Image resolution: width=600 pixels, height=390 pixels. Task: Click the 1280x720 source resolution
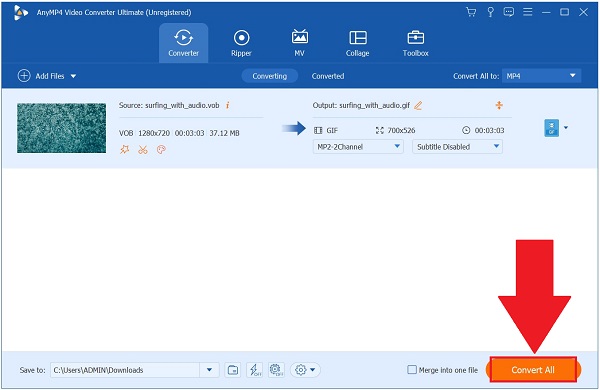[x=154, y=133]
